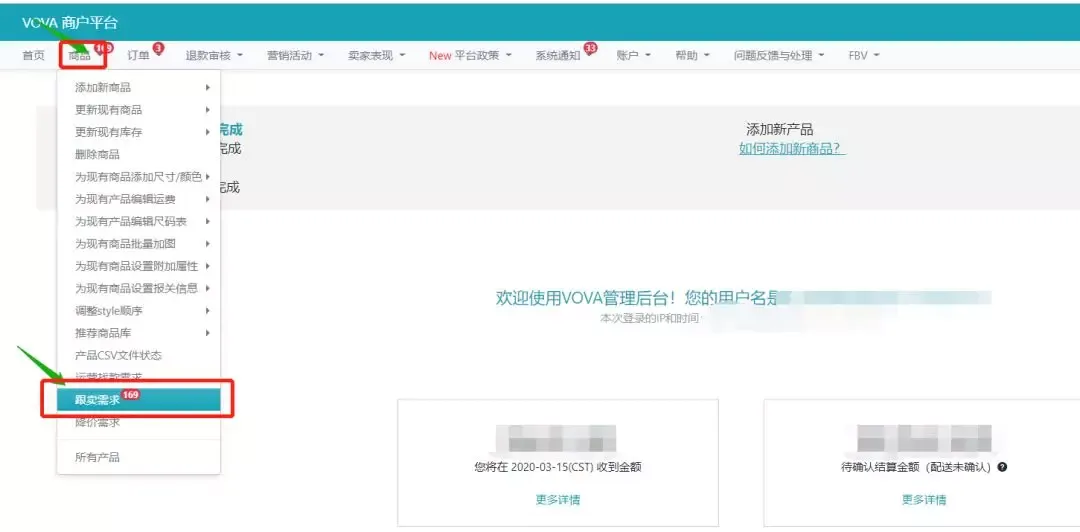Expand the 添加新商品 submenu
Screen dimensions: 1080x532
(138, 88)
